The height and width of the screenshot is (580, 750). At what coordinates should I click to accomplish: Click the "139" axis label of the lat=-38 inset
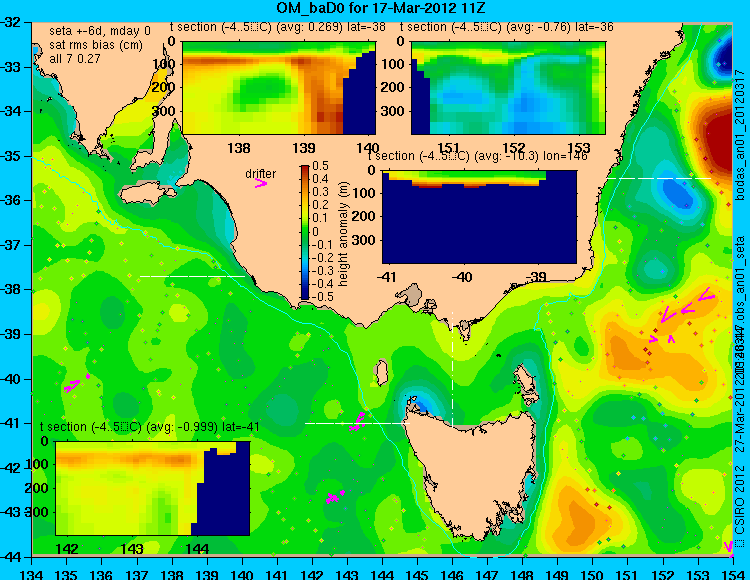304,148
